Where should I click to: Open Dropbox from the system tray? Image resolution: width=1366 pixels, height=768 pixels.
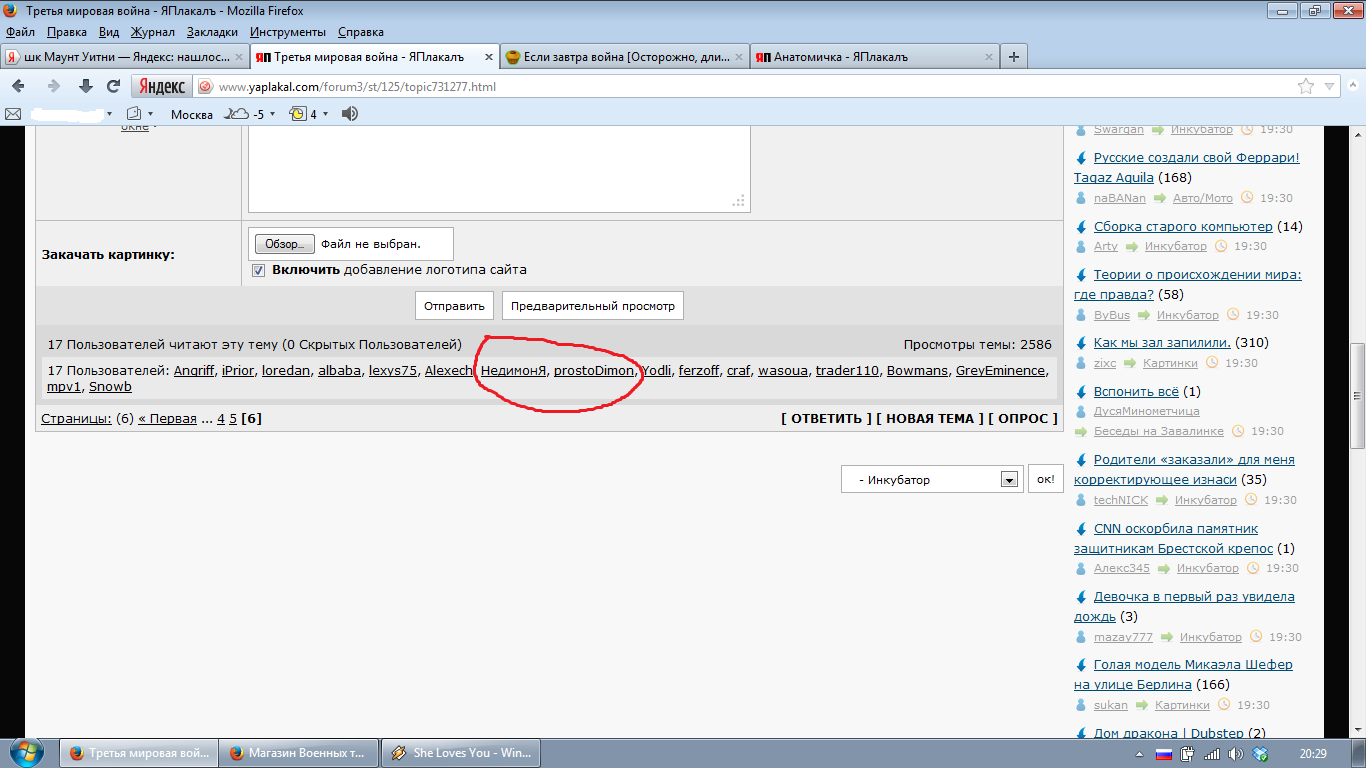[1261, 753]
